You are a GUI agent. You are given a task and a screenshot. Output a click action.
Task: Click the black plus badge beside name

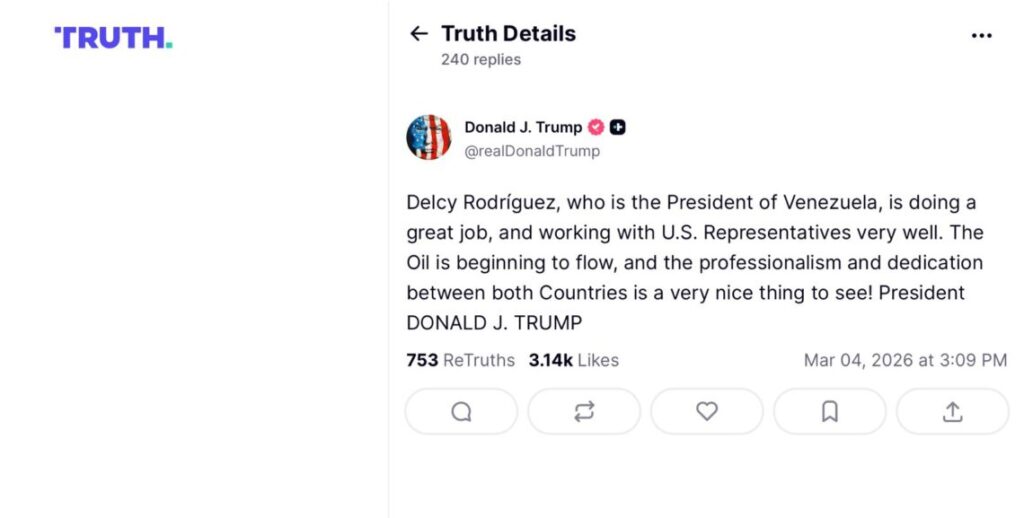(x=618, y=127)
